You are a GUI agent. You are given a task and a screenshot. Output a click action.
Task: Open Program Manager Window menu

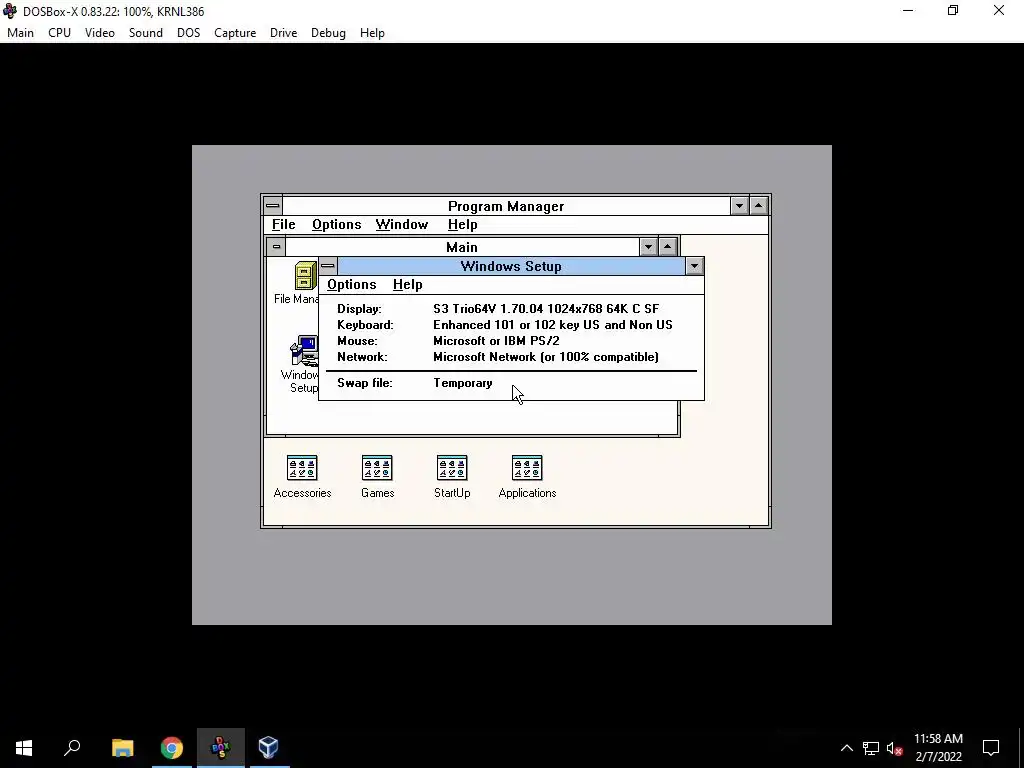pos(402,225)
